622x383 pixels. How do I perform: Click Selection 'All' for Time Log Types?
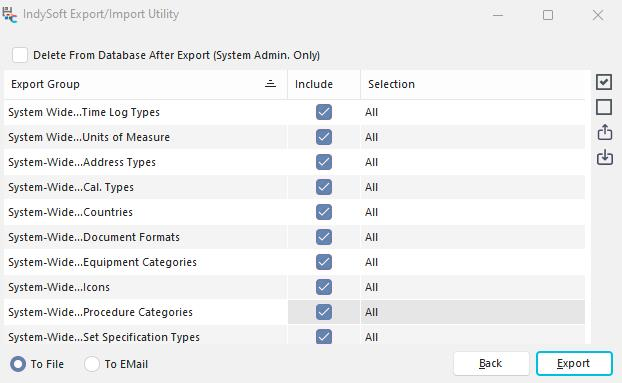[x=473, y=112]
